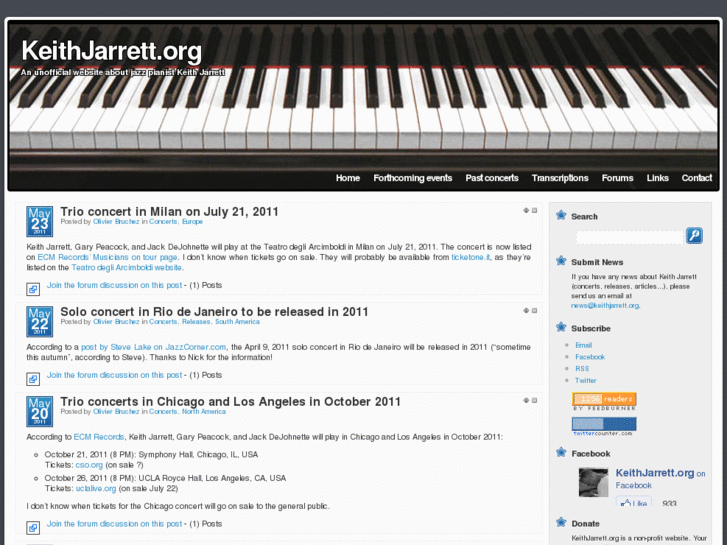Join the forum discussion on the Chicago post

click(x=115, y=524)
